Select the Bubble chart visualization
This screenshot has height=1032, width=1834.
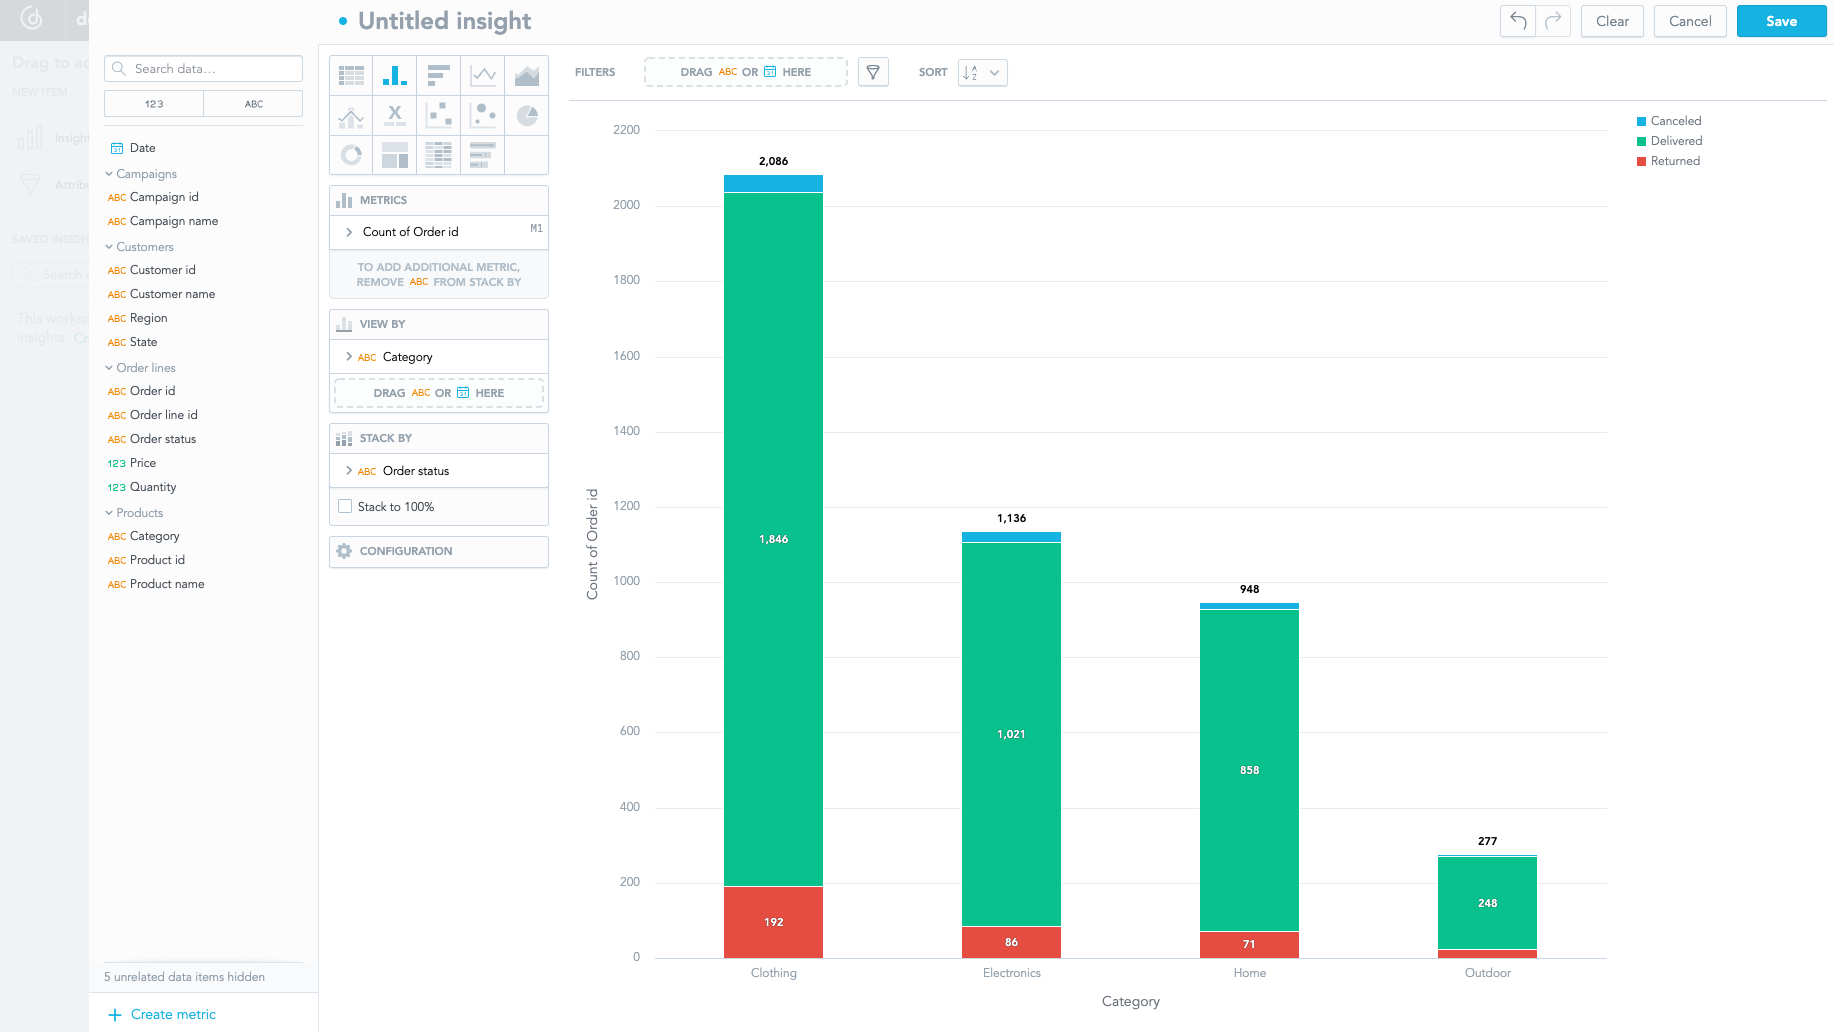[x=483, y=116]
